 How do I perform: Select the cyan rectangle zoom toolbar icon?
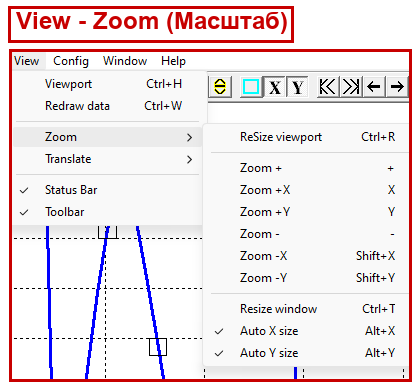click(251, 87)
